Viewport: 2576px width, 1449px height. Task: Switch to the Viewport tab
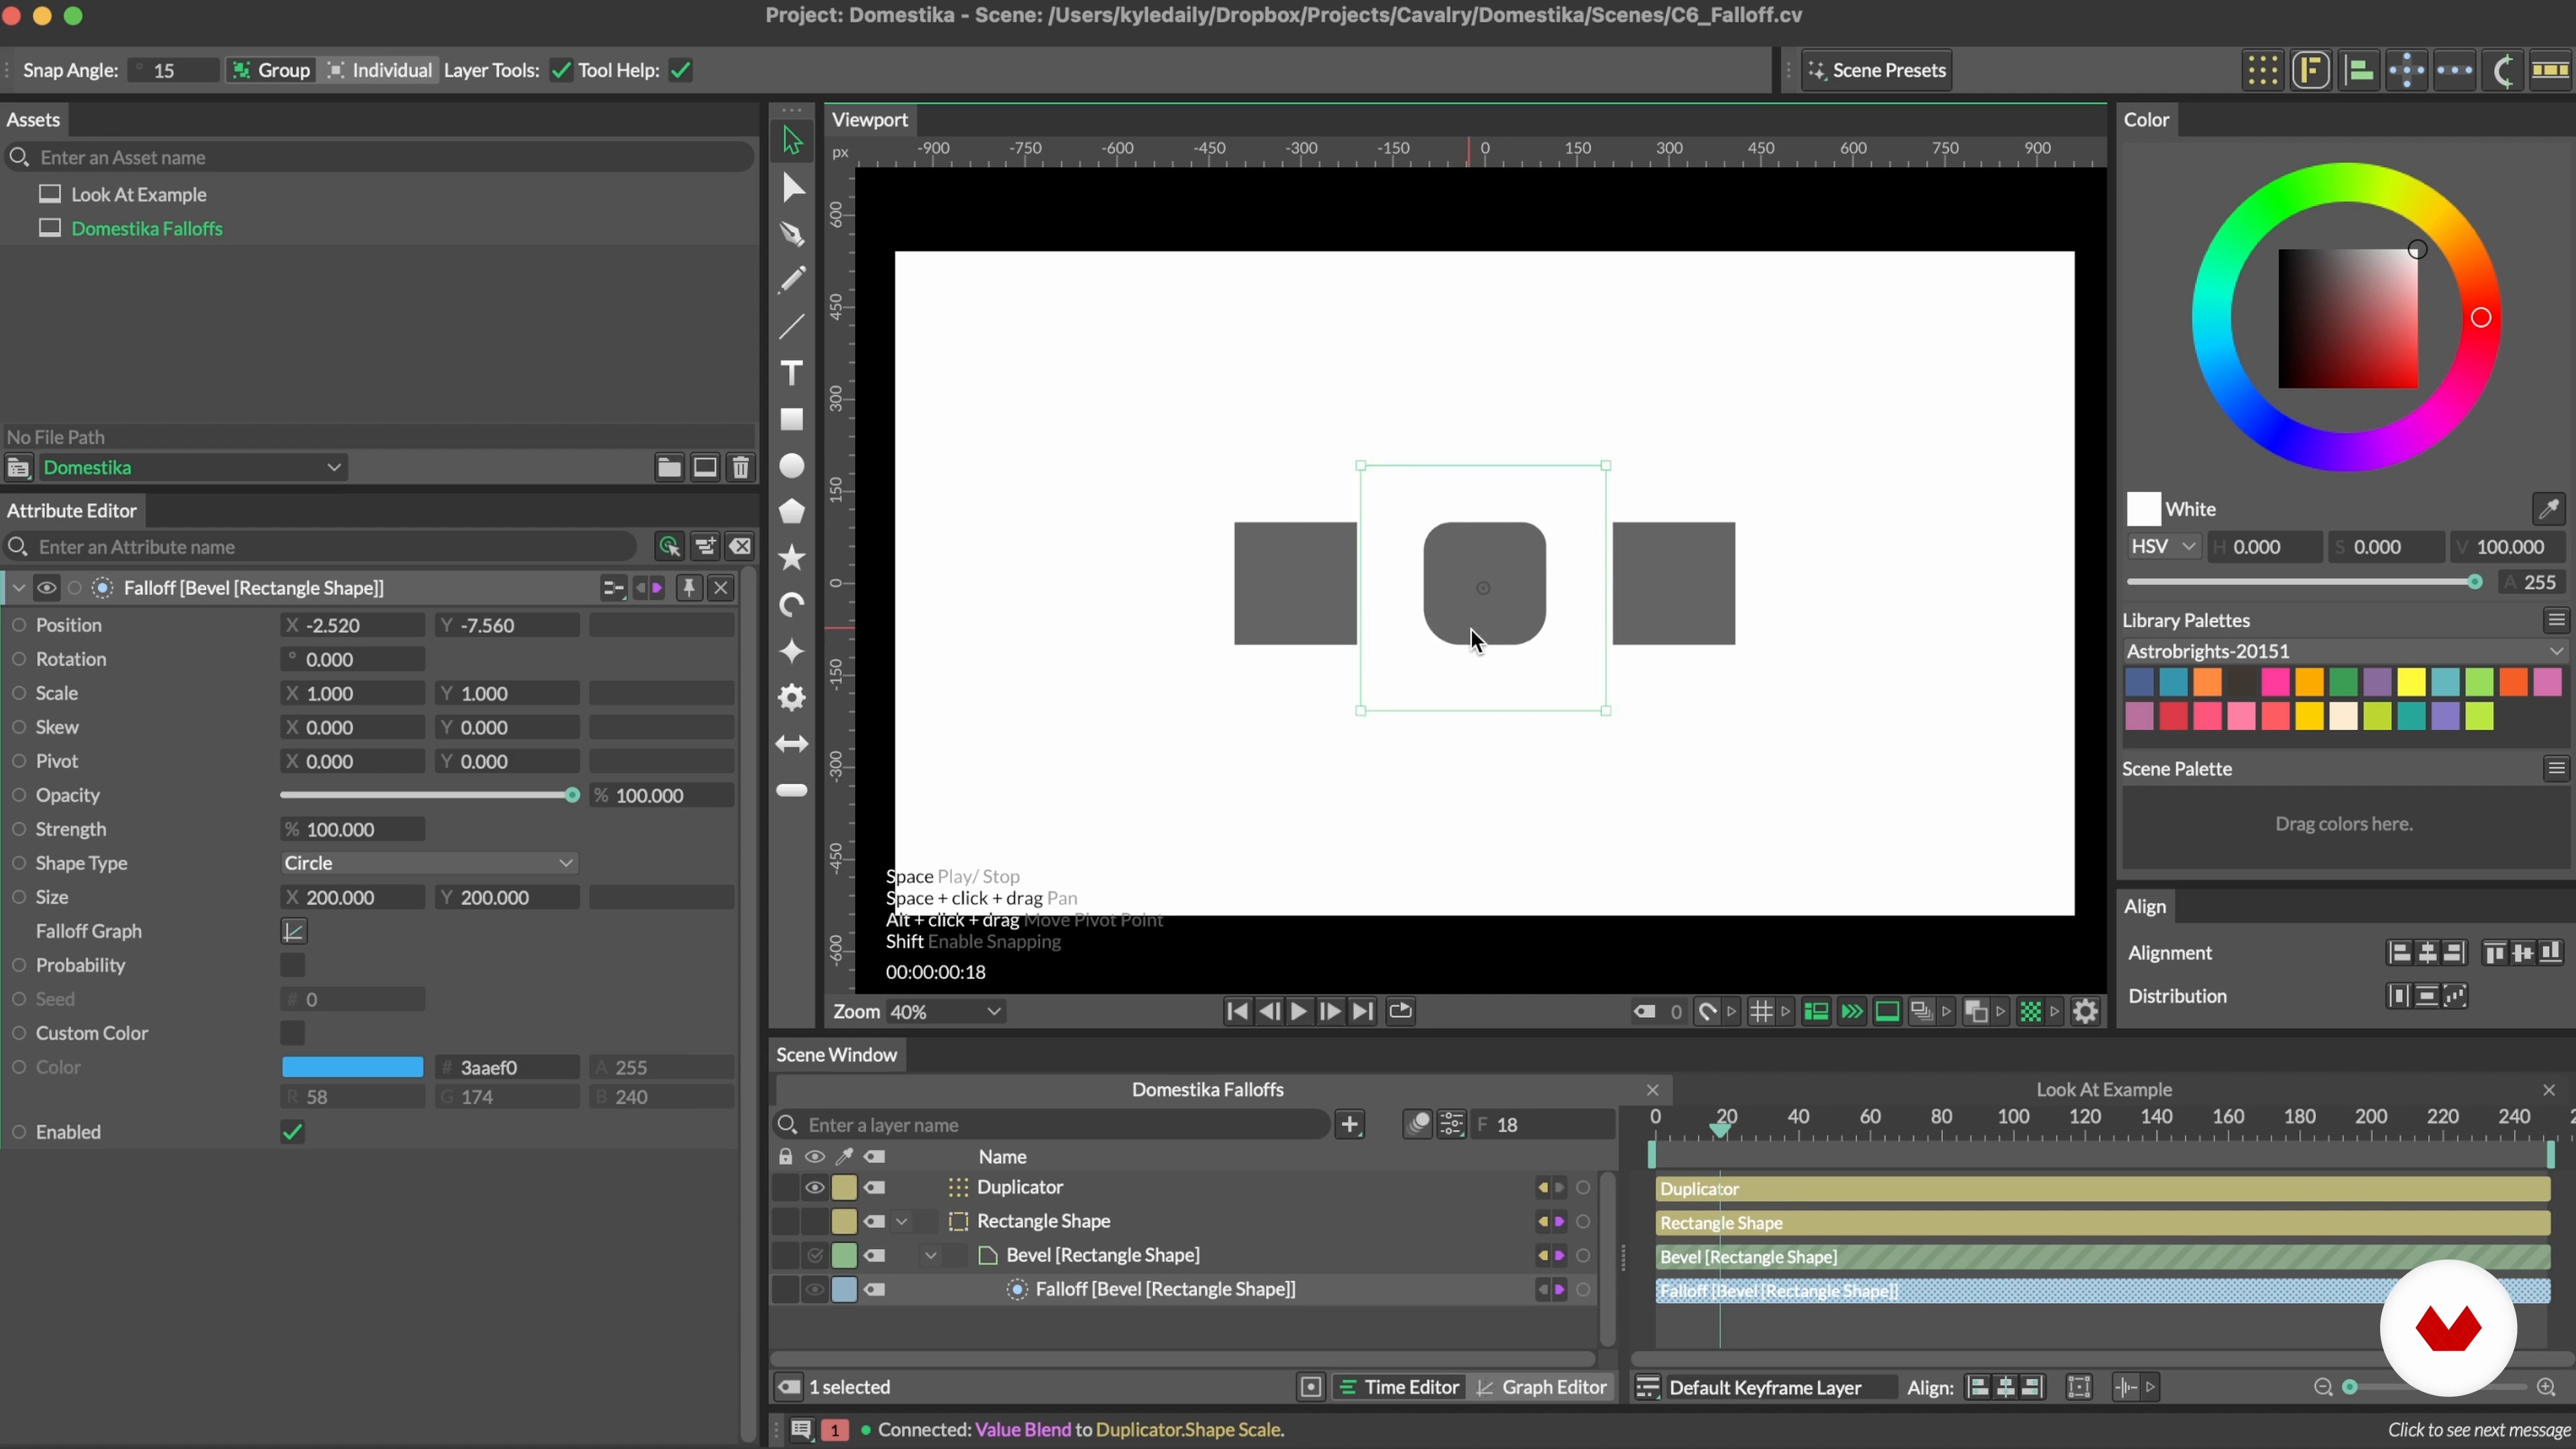pos(869,120)
